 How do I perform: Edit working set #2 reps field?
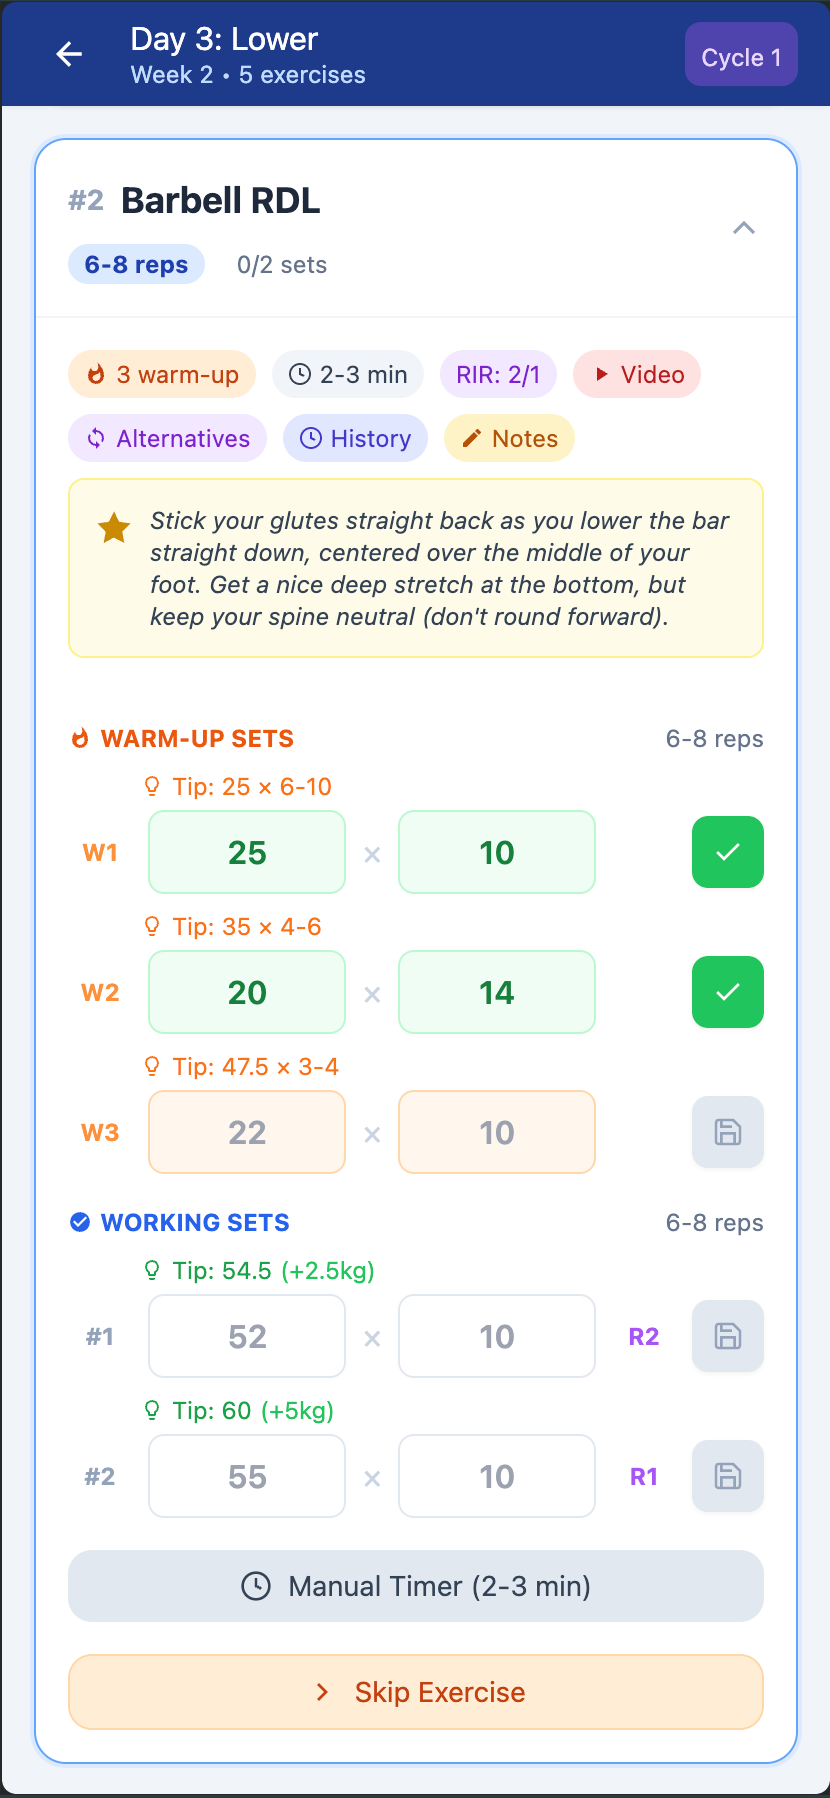click(496, 1476)
